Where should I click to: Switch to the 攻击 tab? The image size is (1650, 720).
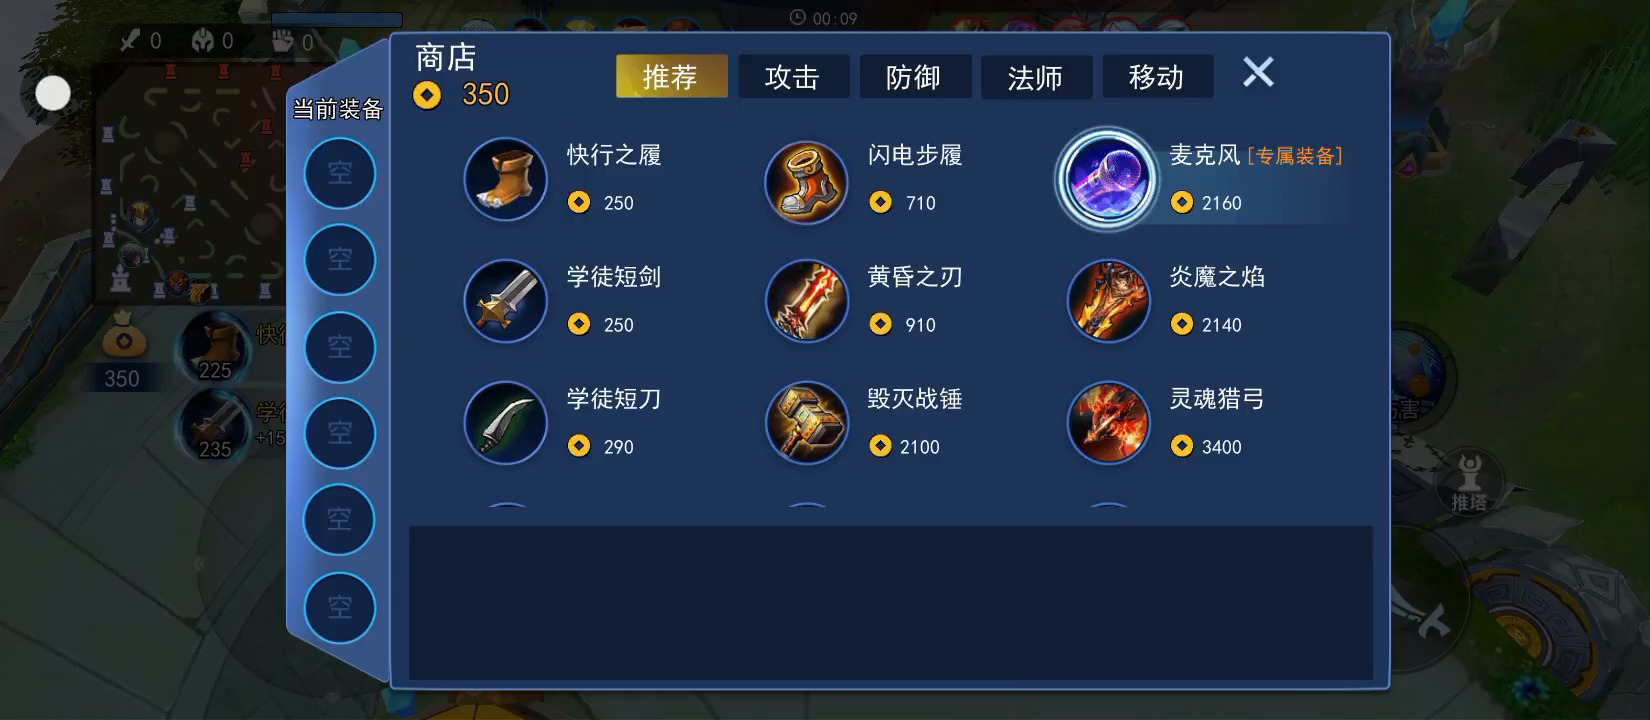[793, 77]
